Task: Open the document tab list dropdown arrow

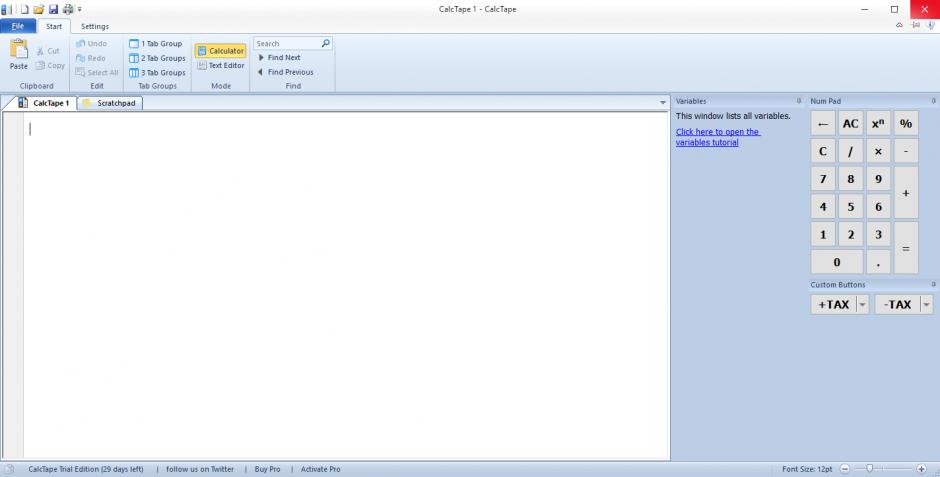Action: click(662, 103)
